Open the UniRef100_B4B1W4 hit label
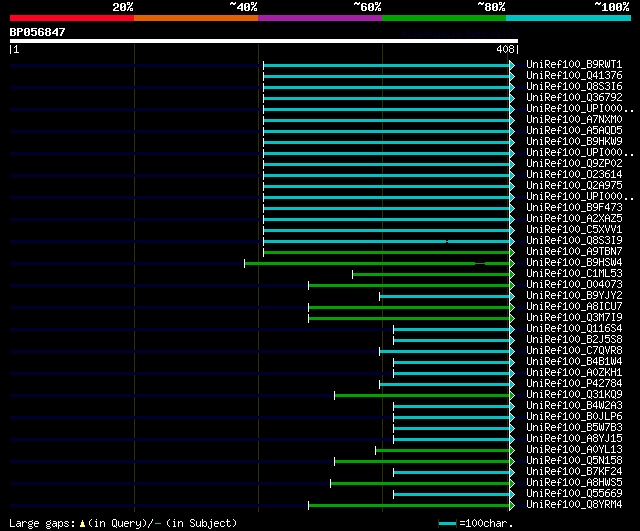Viewport: 640px width, 531px height. pyautogui.click(x=574, y=362)
